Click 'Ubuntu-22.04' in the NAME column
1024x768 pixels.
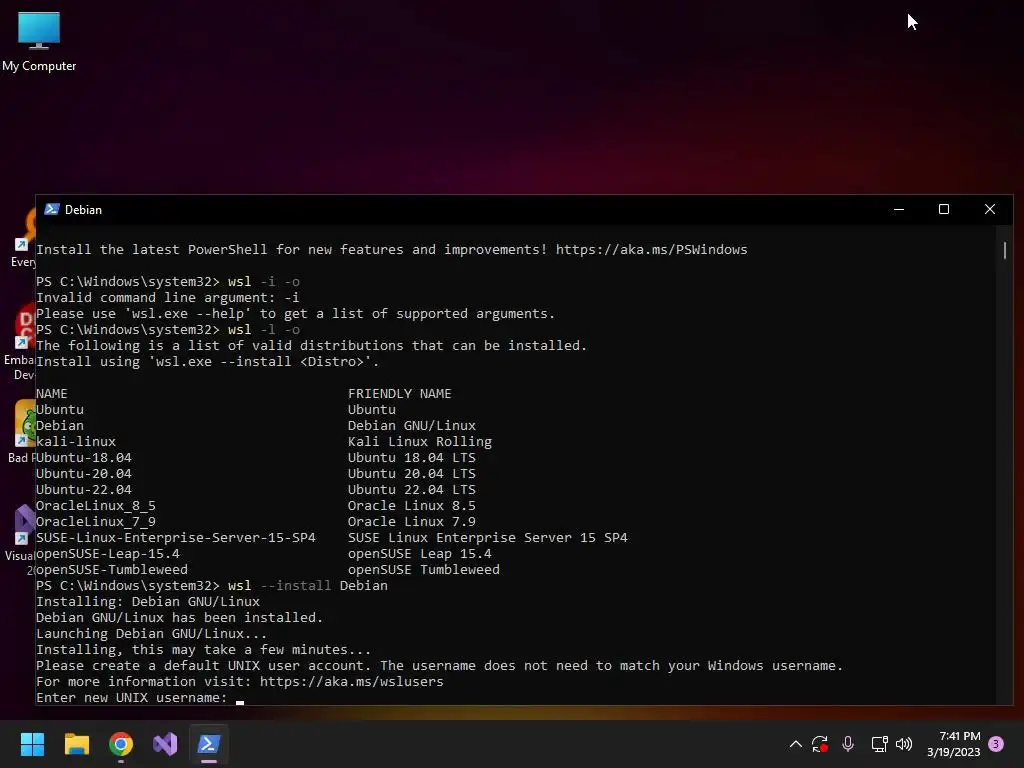coord(84,490)
